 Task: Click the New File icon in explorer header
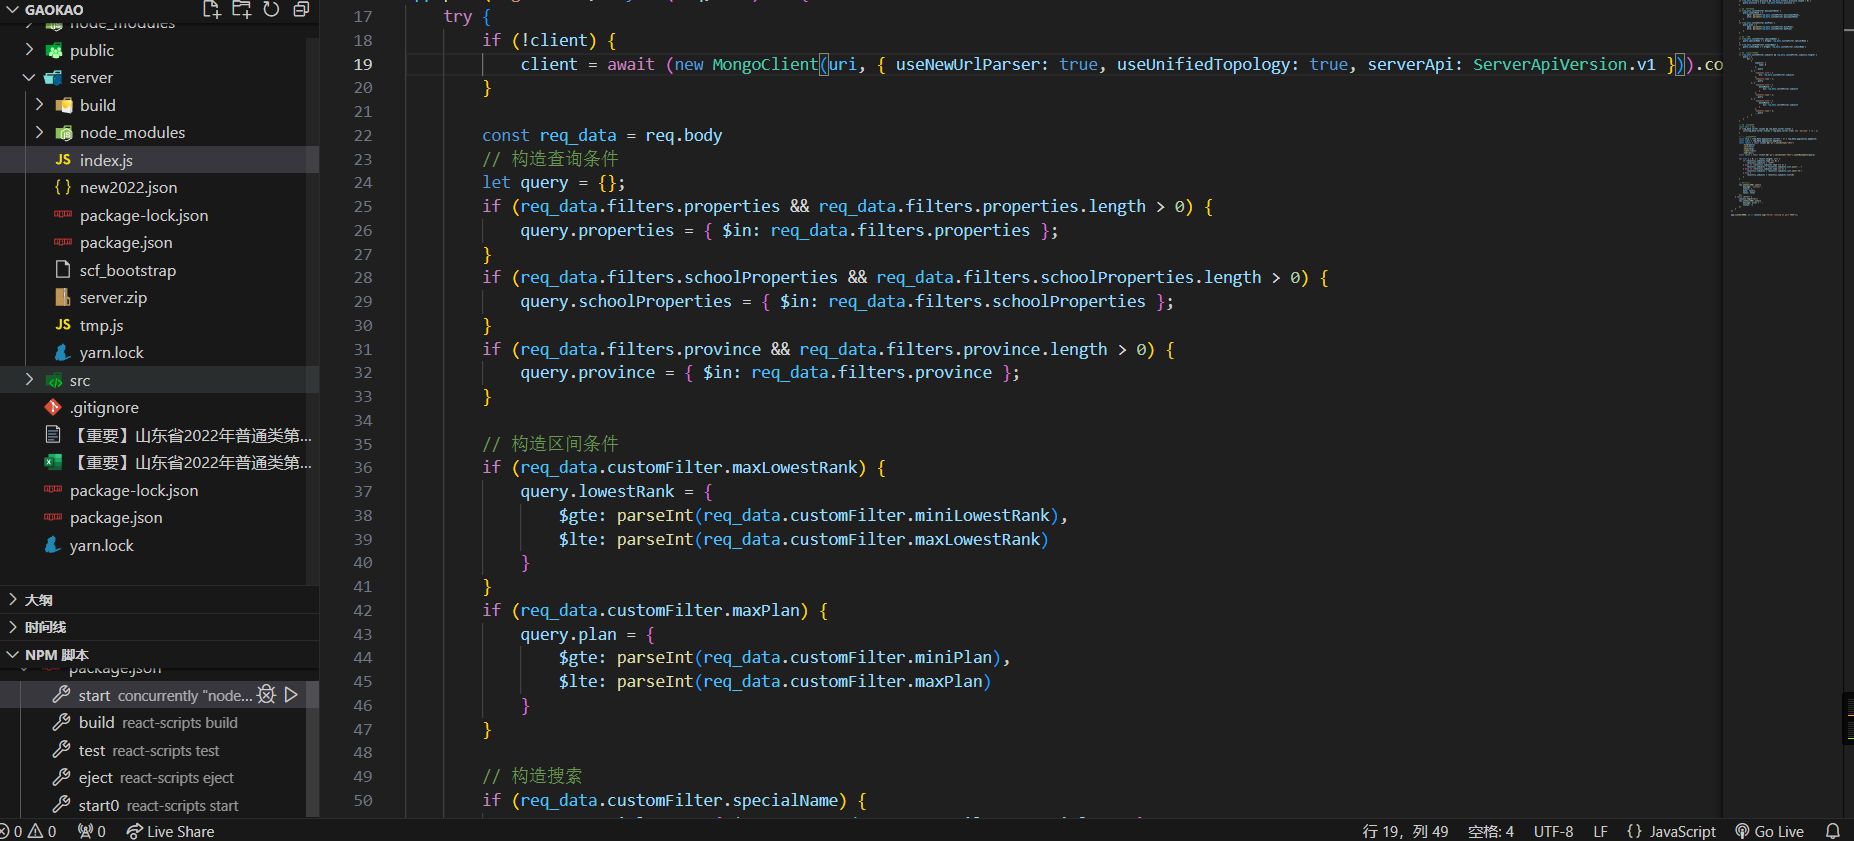(x=211, y=9)
